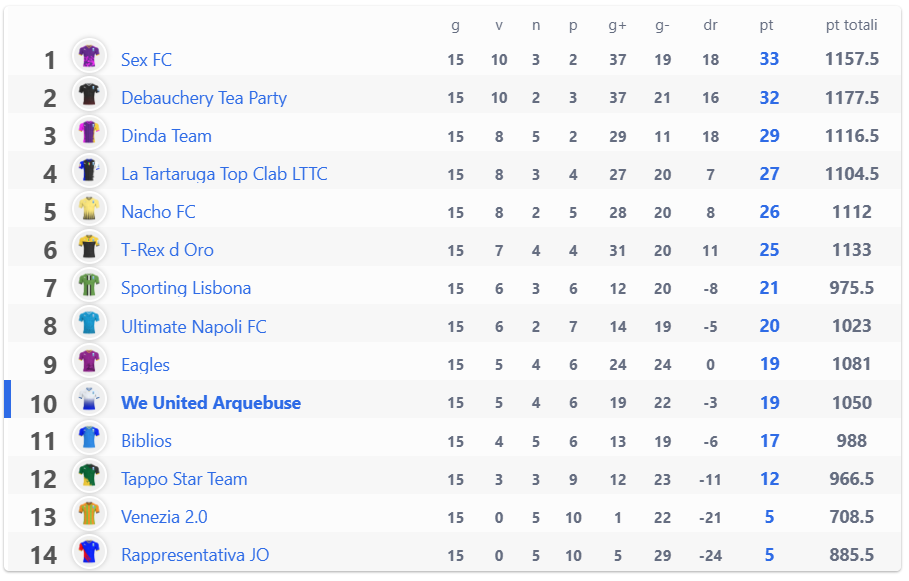The image size is (909, 581).
Task: Click the Nacho FC yellow jersey icon
Action: pos(89,209)
